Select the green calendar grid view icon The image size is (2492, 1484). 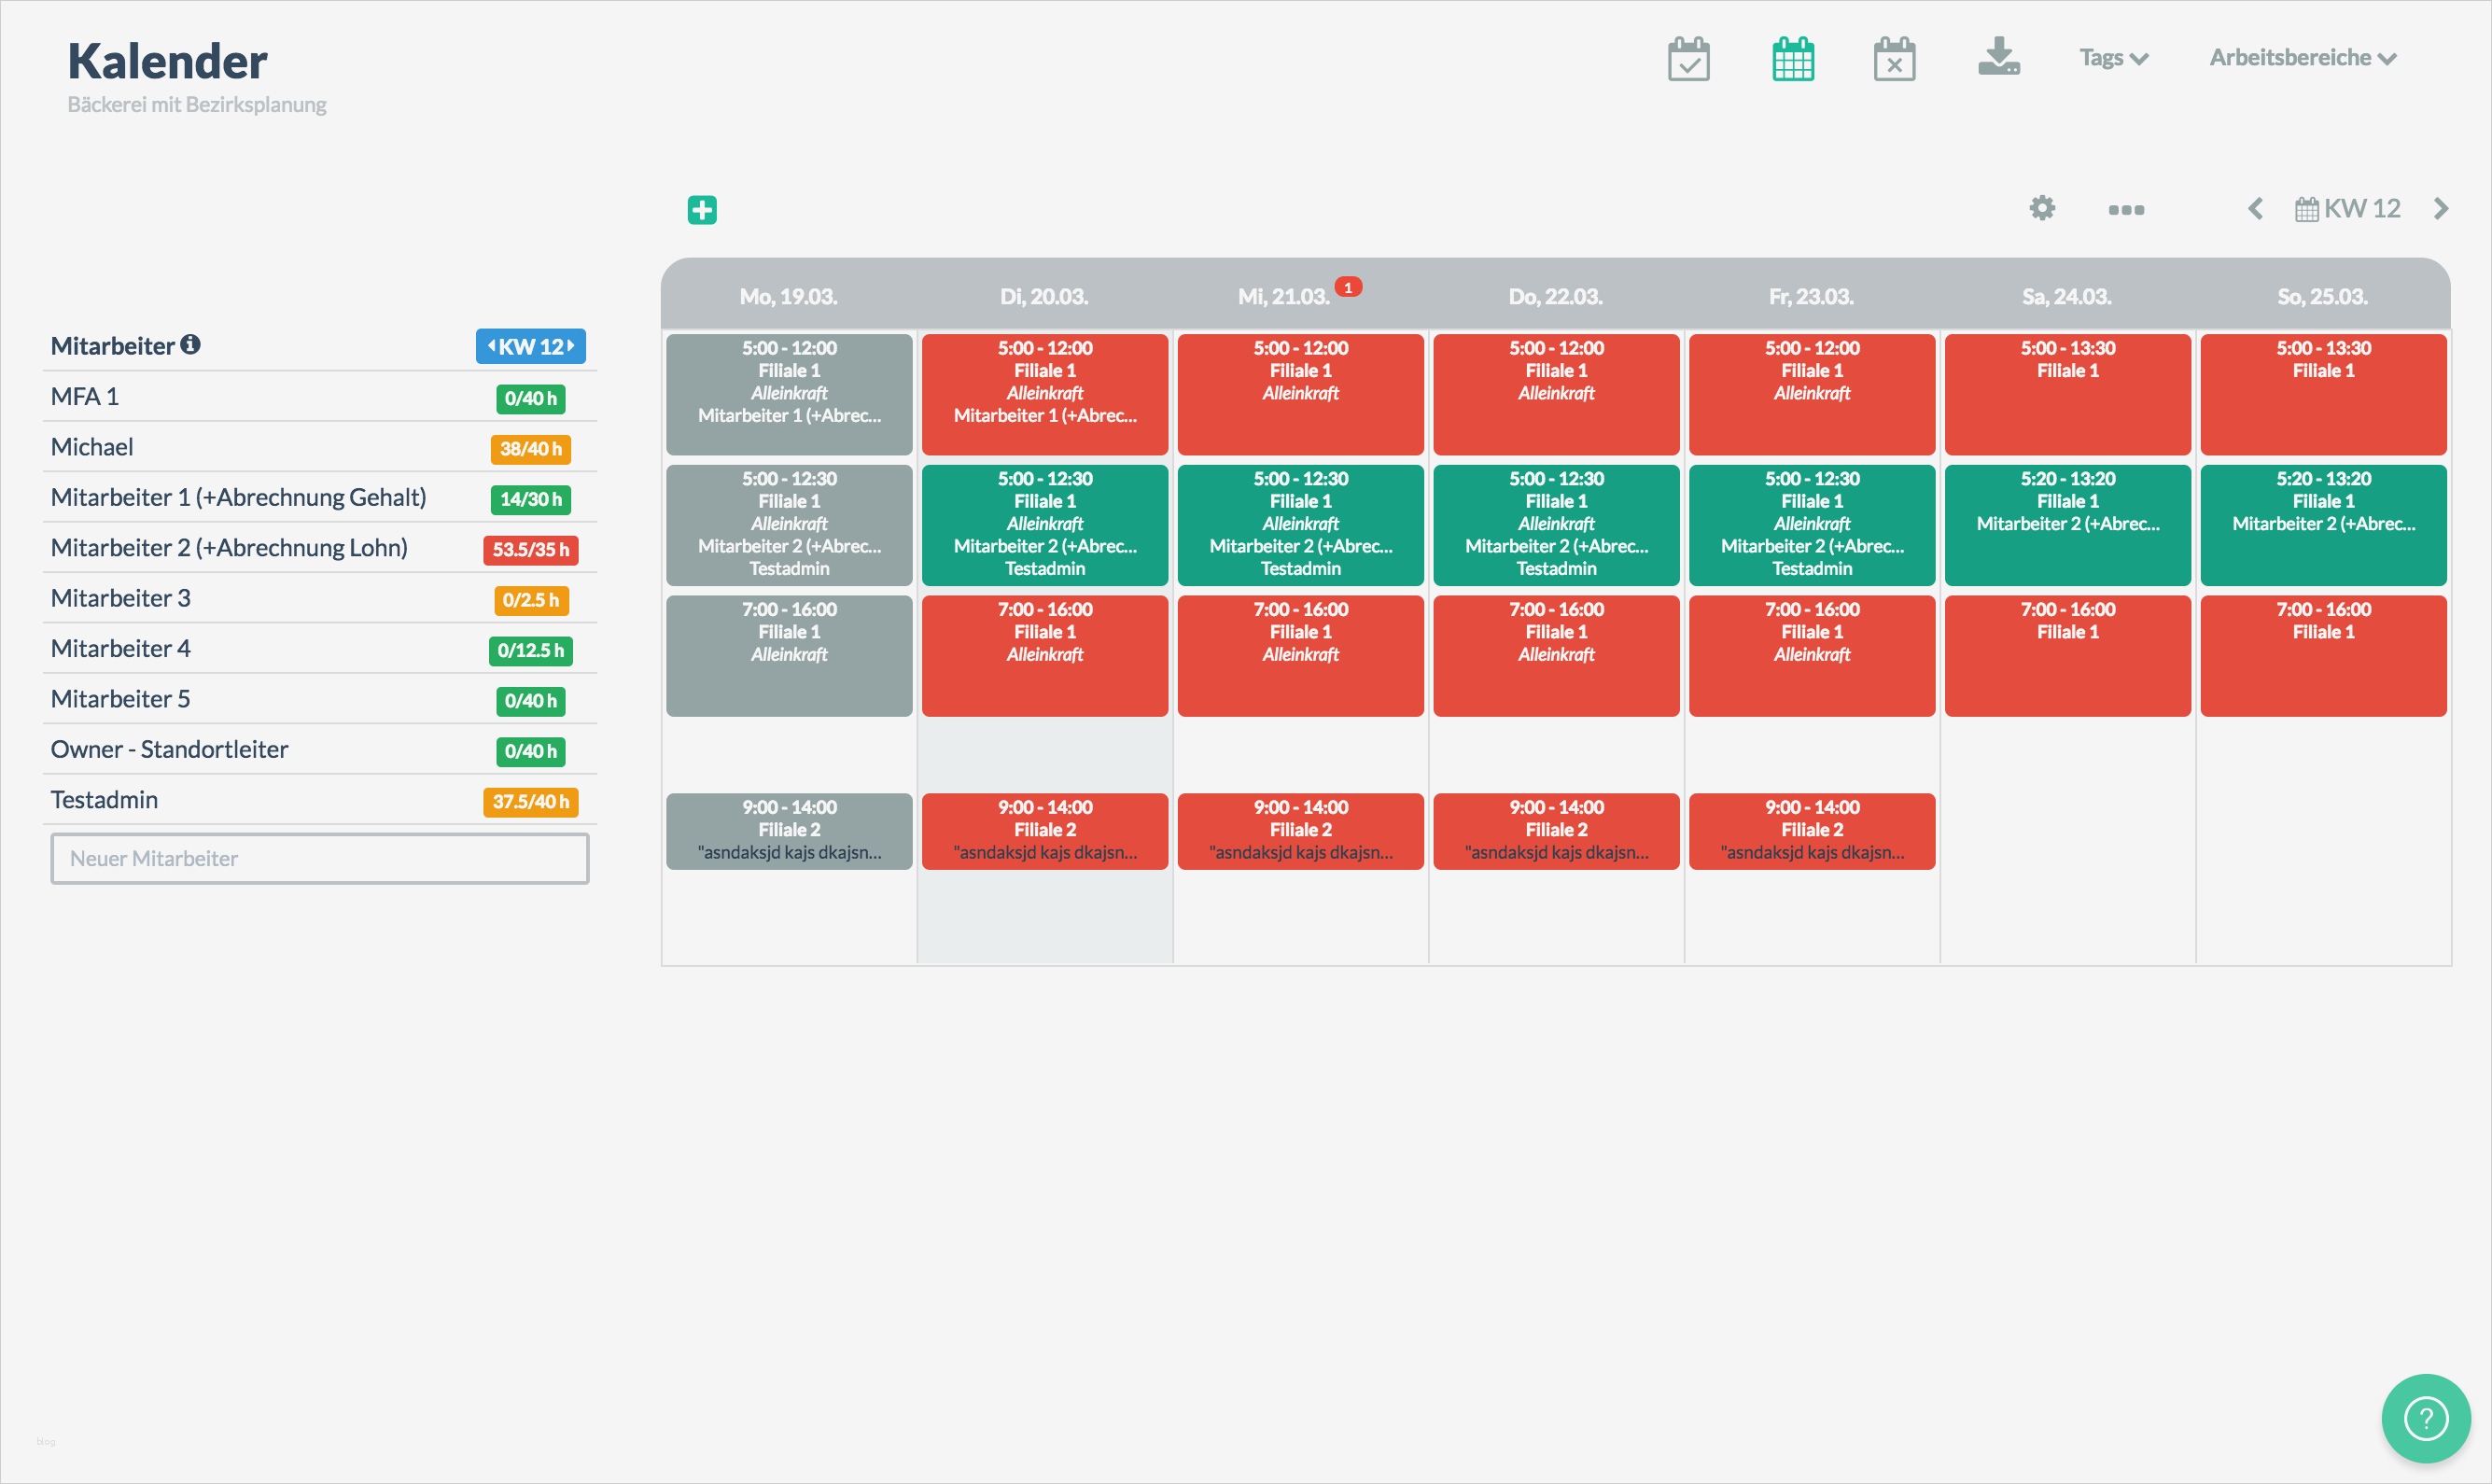1793,59
